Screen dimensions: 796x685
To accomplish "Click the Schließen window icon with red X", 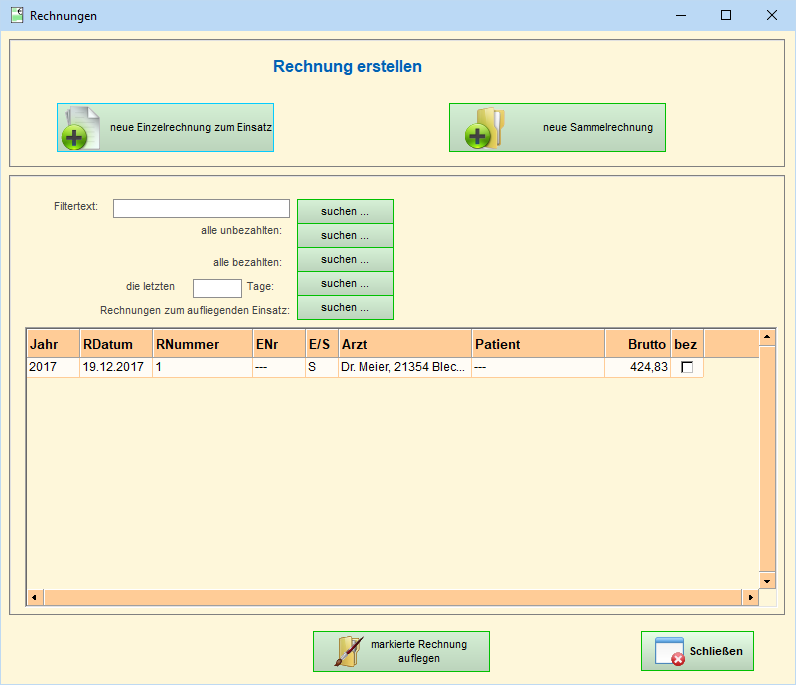I will [669, 651].
